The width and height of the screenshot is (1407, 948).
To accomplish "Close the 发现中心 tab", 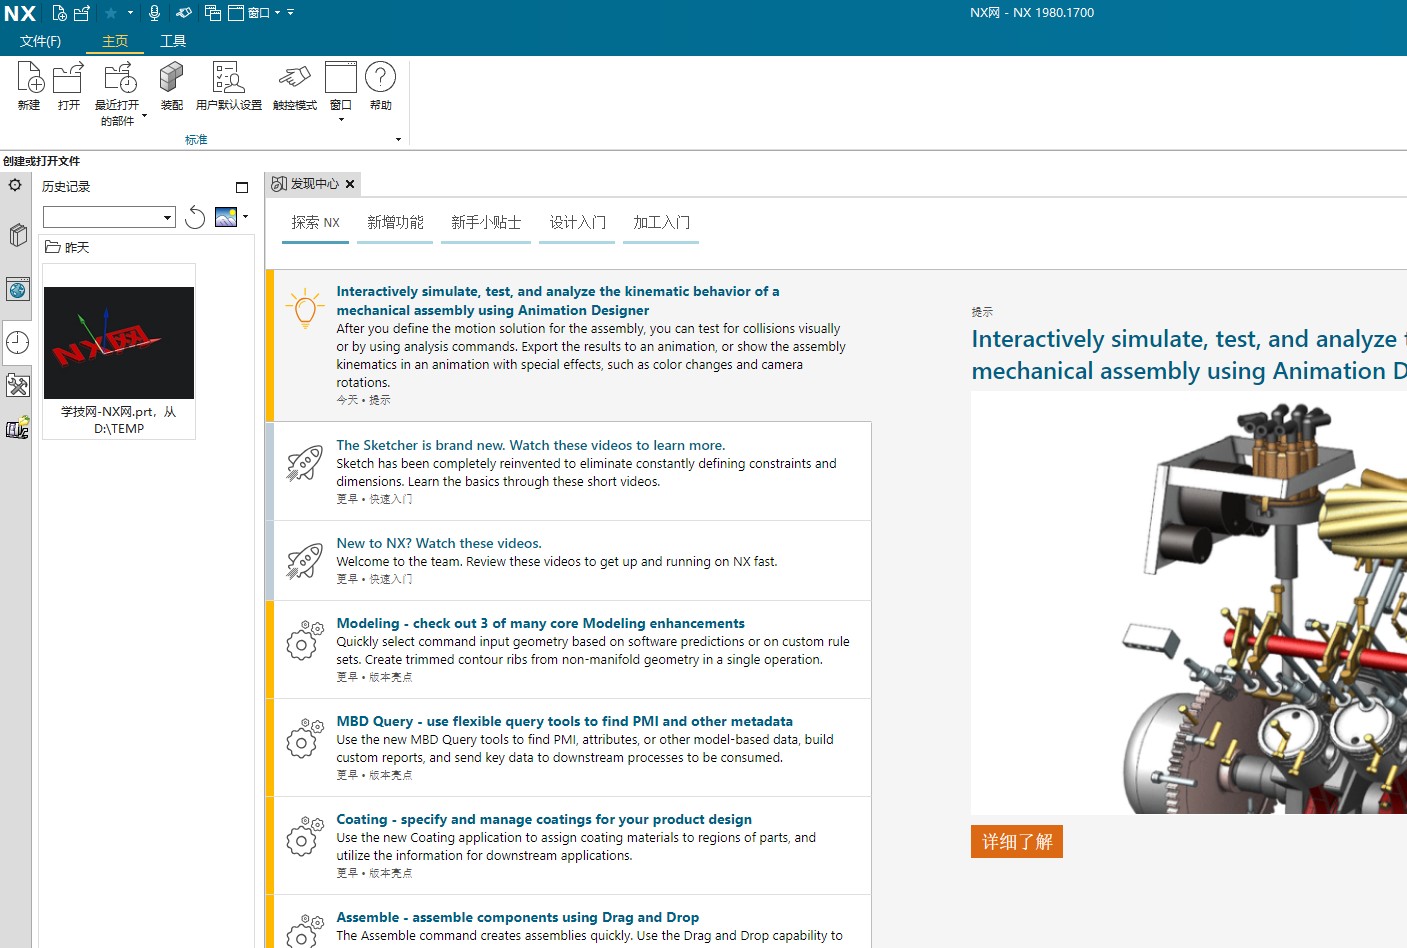I will pos(350,184).
